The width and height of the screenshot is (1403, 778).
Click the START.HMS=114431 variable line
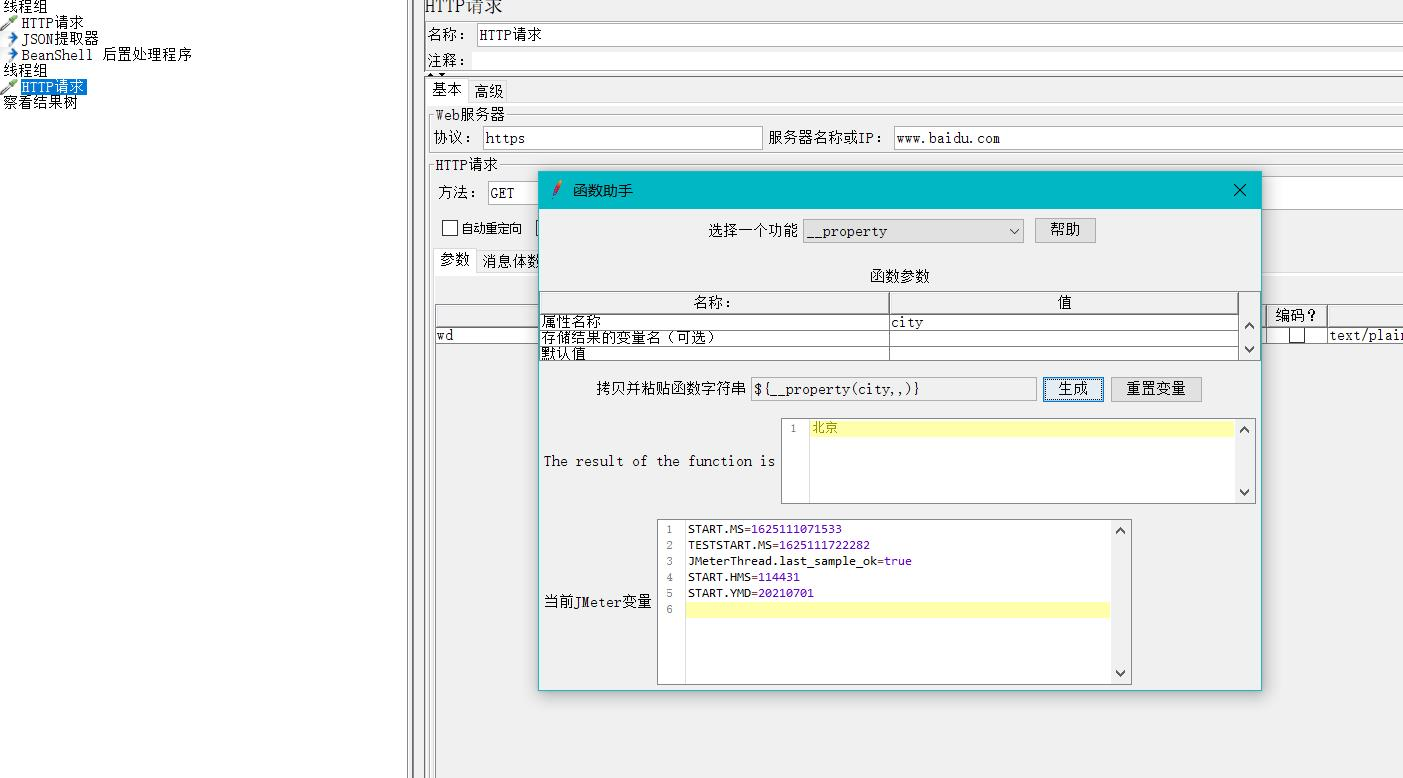(x=744, y=577)
